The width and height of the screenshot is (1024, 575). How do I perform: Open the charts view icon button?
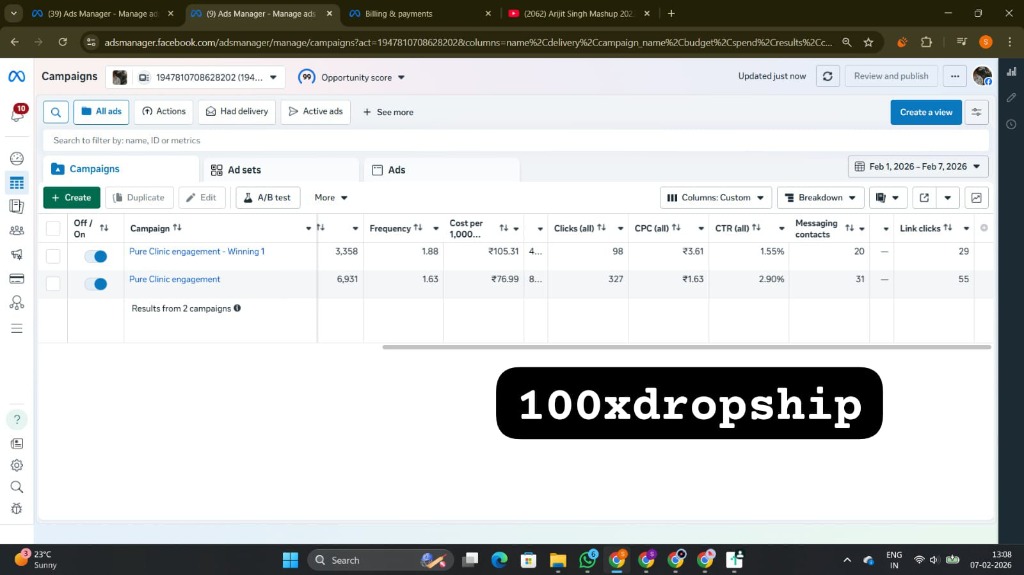coord(976,198)
